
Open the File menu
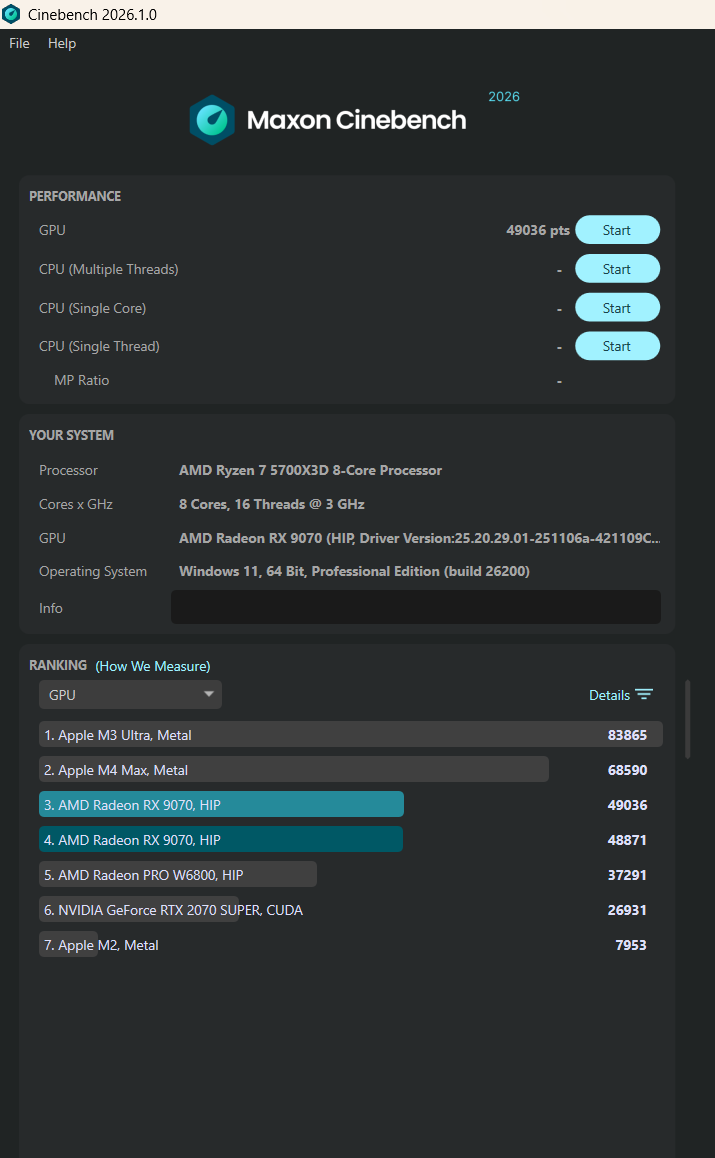19,43
